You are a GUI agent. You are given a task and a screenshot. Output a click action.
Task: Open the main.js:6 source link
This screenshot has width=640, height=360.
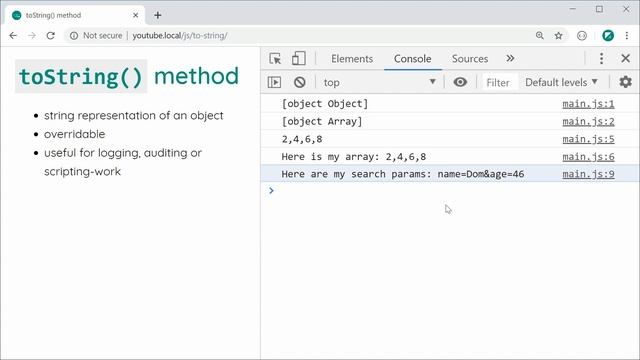[x=588, y=157]
